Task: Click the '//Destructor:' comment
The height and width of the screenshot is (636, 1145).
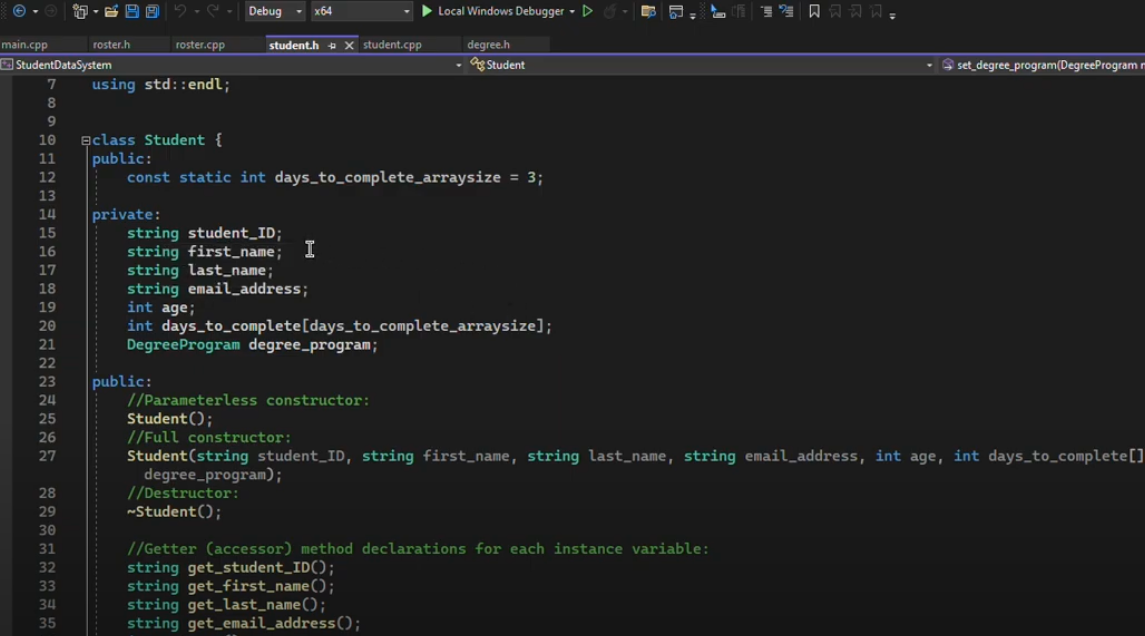Action: coord(183,494)
